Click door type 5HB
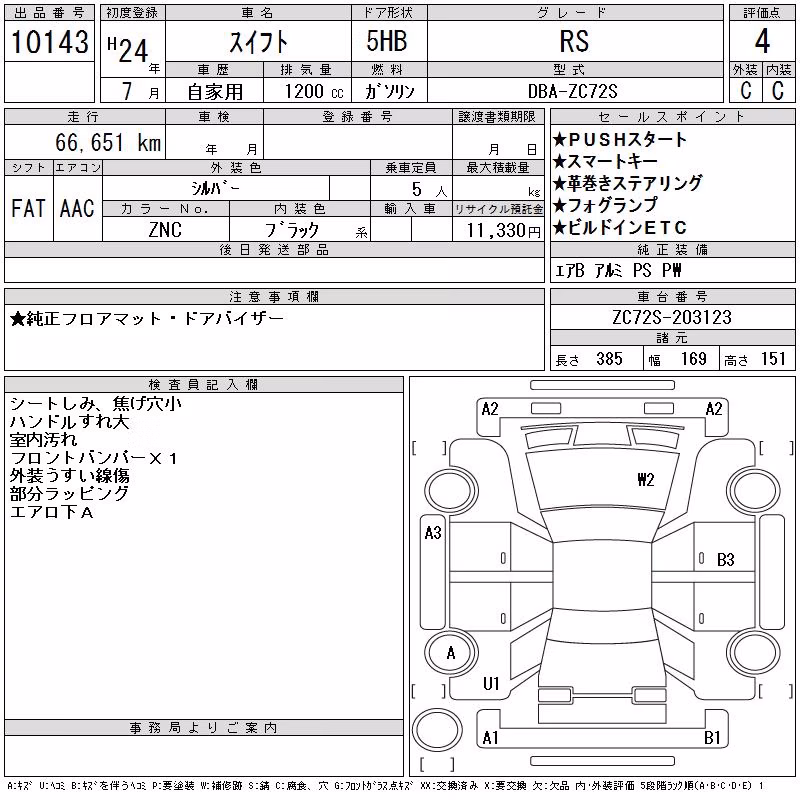This screenshot has height=800, width=800. pos(387,41)
